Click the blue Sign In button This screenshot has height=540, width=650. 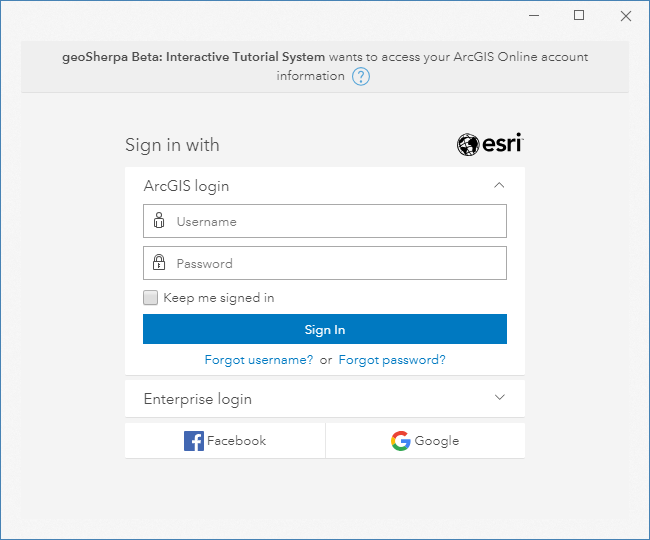click(x=325, y=329)
